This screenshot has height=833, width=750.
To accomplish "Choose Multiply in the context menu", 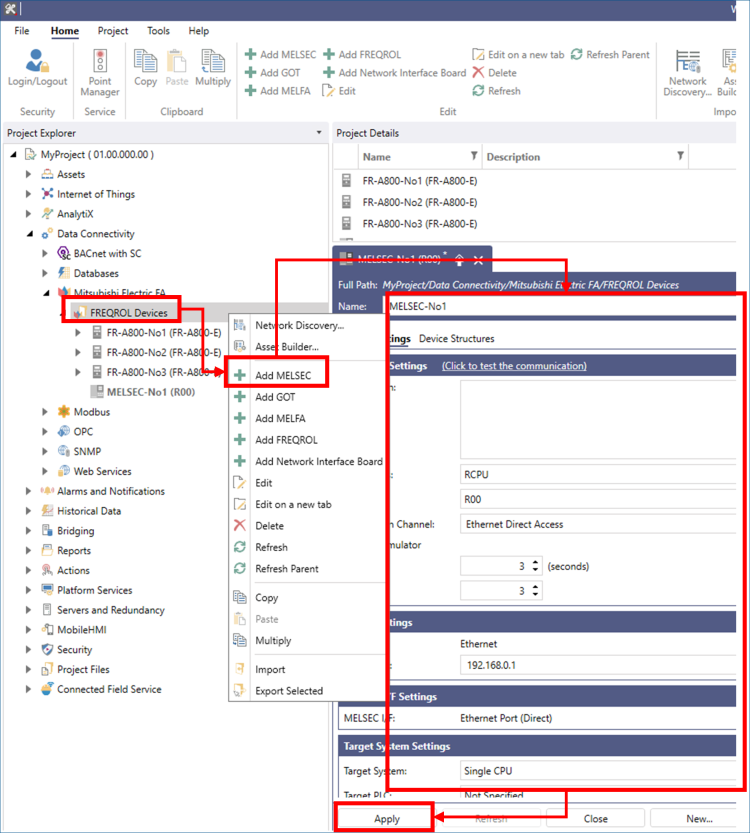I will pos(273,641).
